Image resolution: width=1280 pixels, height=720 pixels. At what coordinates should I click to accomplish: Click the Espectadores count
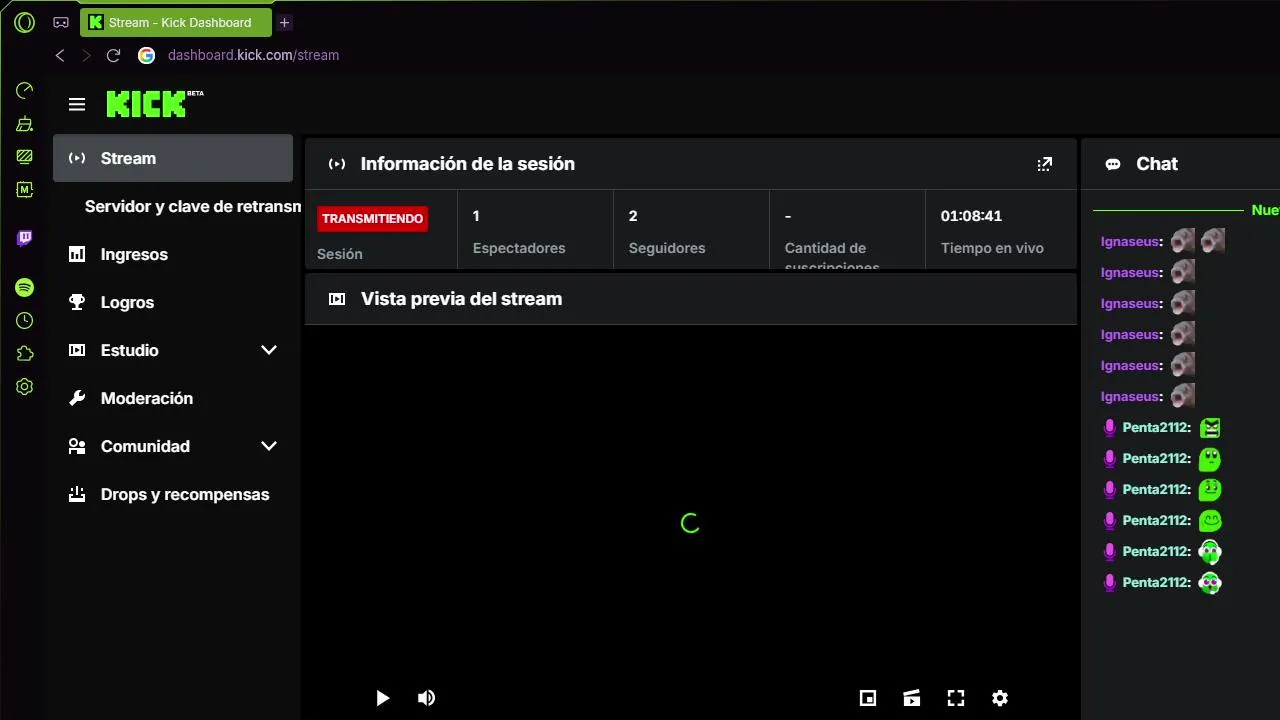(x=476, y=216)
